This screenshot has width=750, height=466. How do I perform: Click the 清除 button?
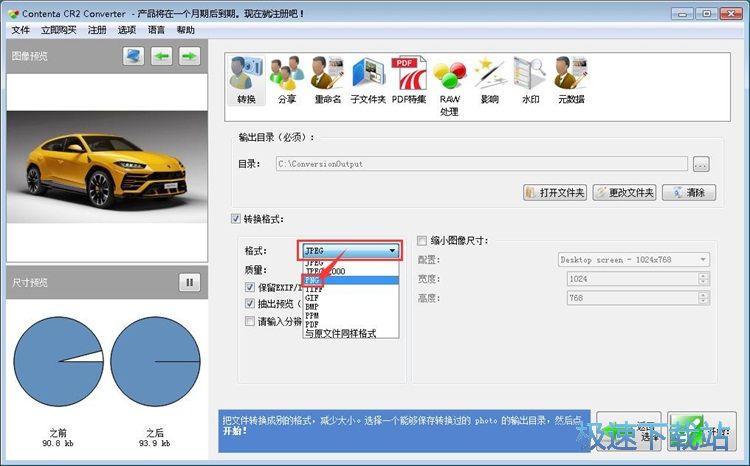(689, 192)
